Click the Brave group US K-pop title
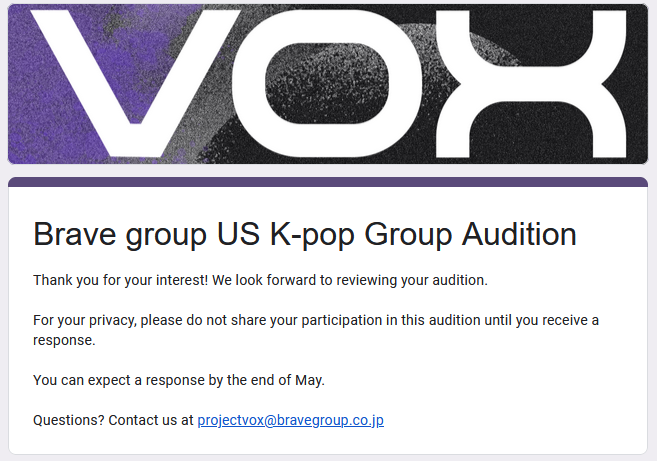Image resolution: width=657 pixels, height=461 pixels. (x=305, y=234)
